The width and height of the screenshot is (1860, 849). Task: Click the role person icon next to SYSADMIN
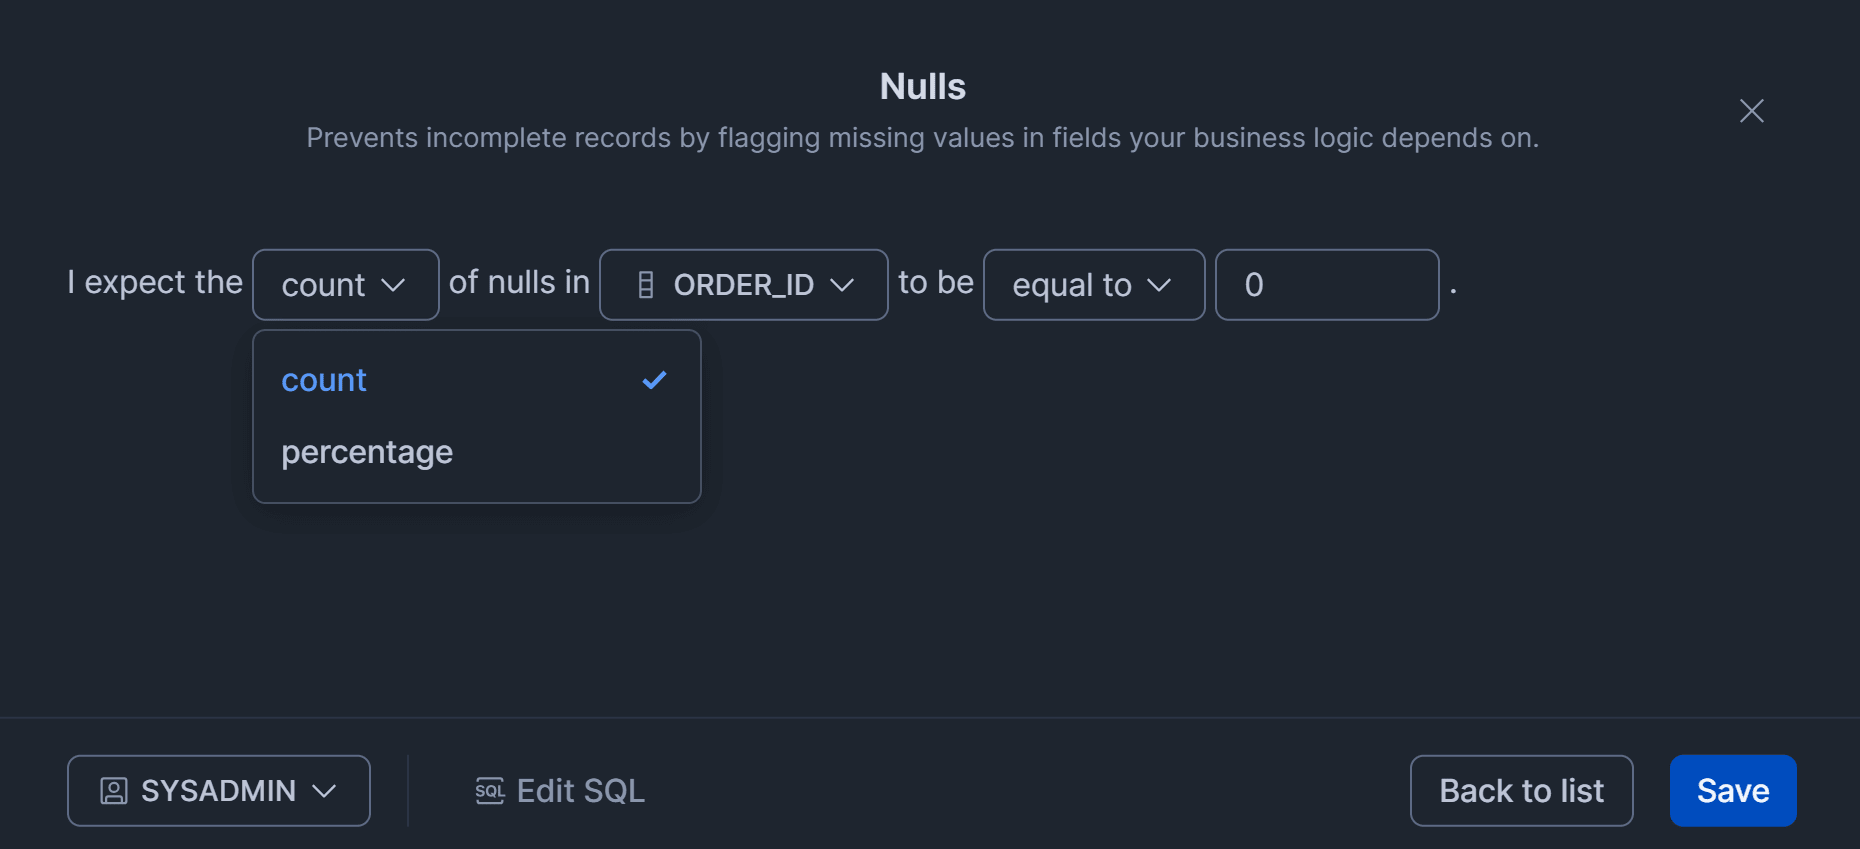point(114,791)
